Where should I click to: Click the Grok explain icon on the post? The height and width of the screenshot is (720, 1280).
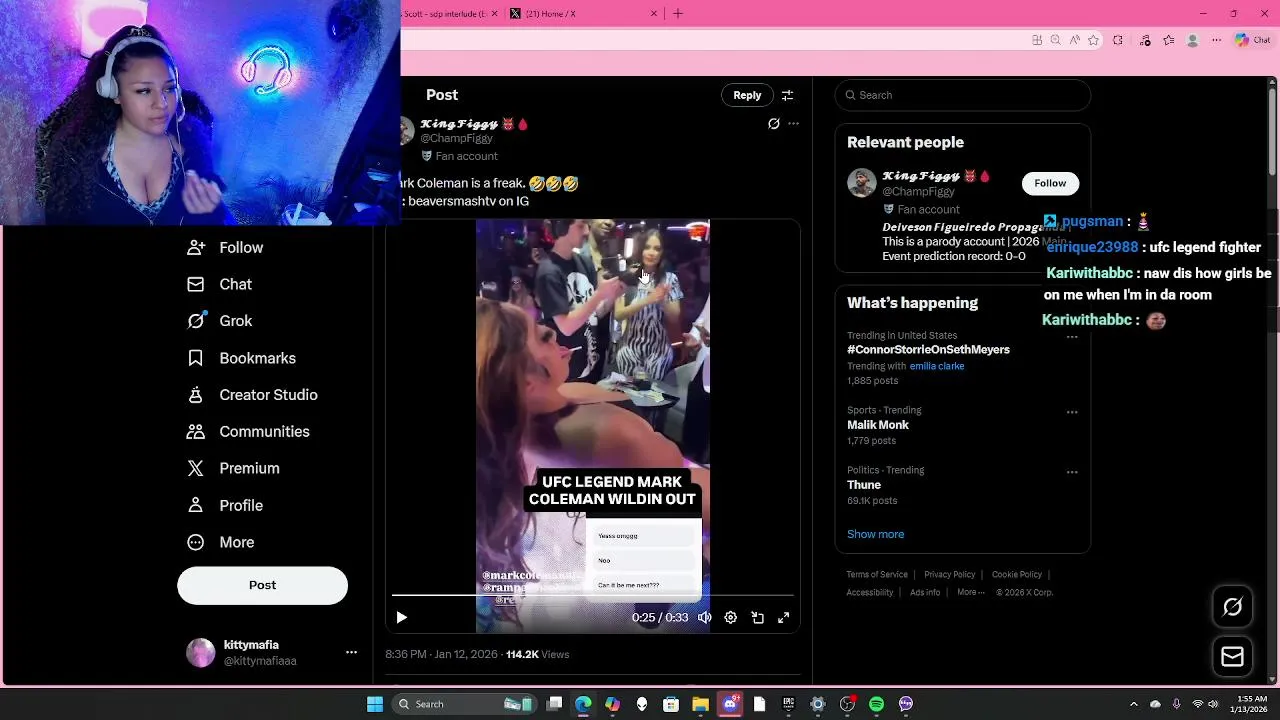[x=773, y=124]
